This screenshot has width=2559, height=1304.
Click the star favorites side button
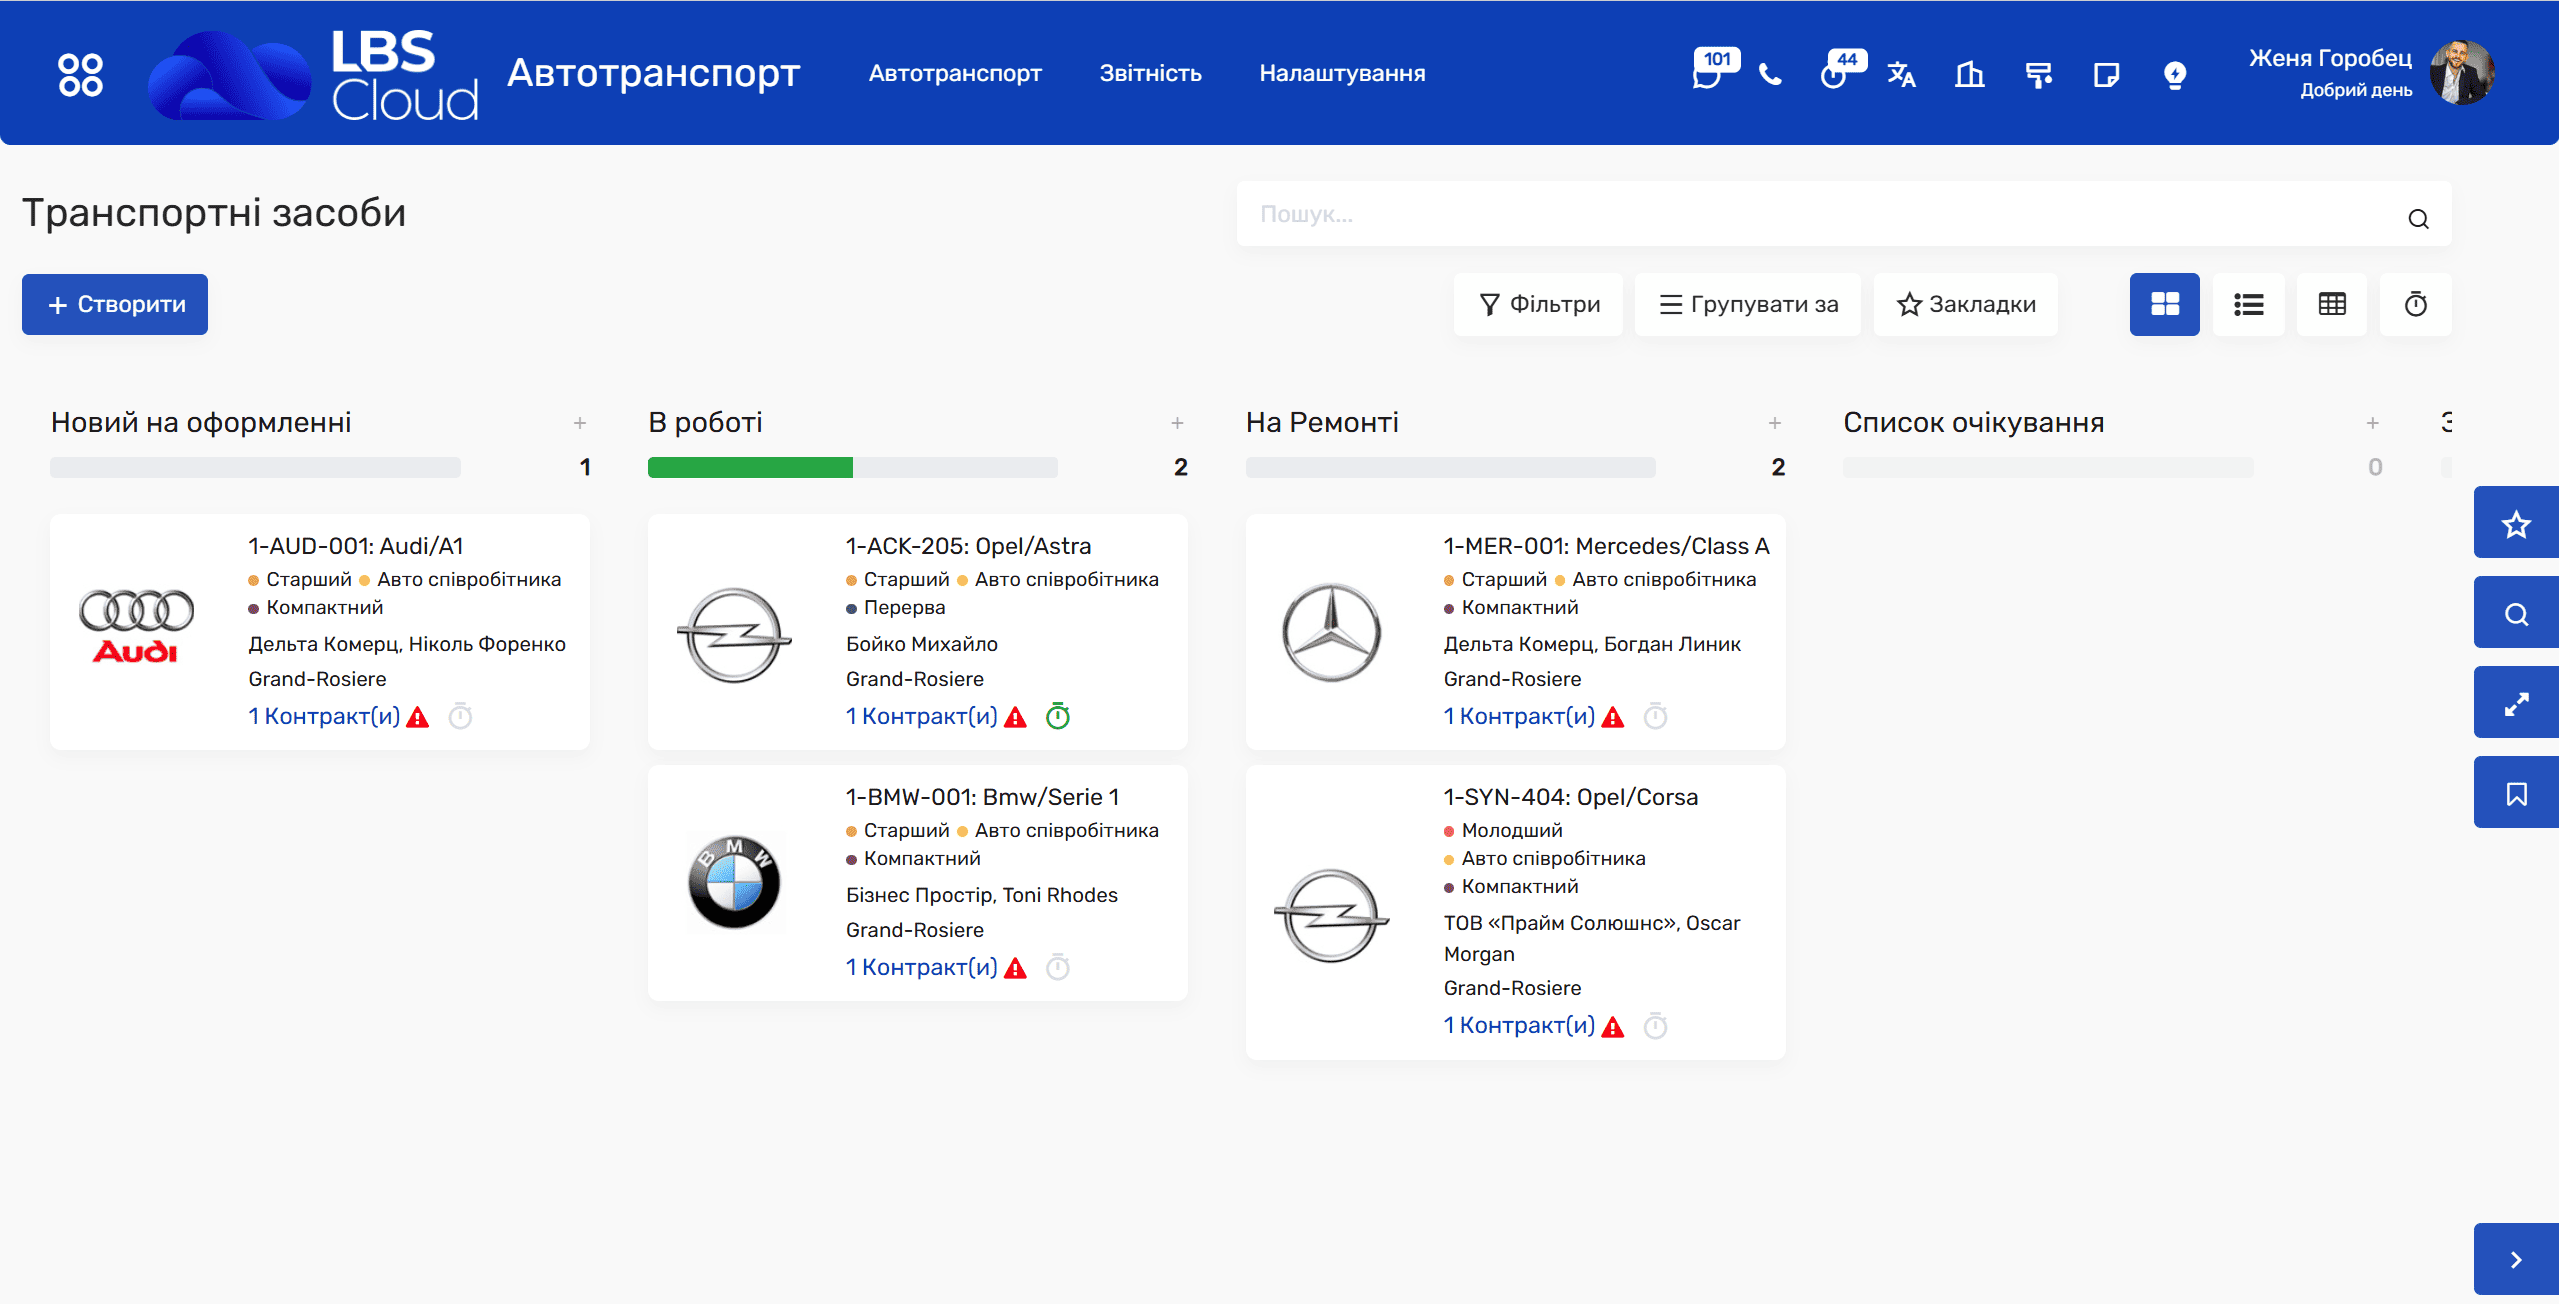[2516, 523]
